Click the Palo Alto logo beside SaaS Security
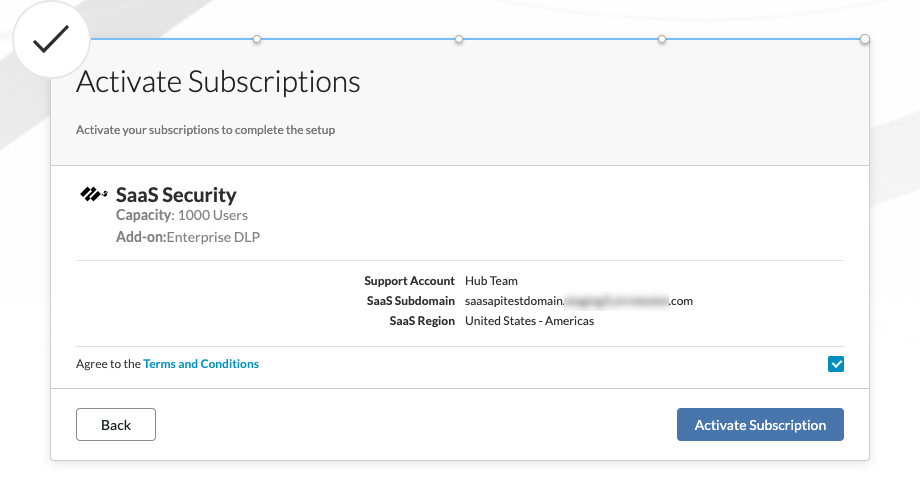Image resolution: width=920 pixels, height=496 pixels. tap(93, 194)
